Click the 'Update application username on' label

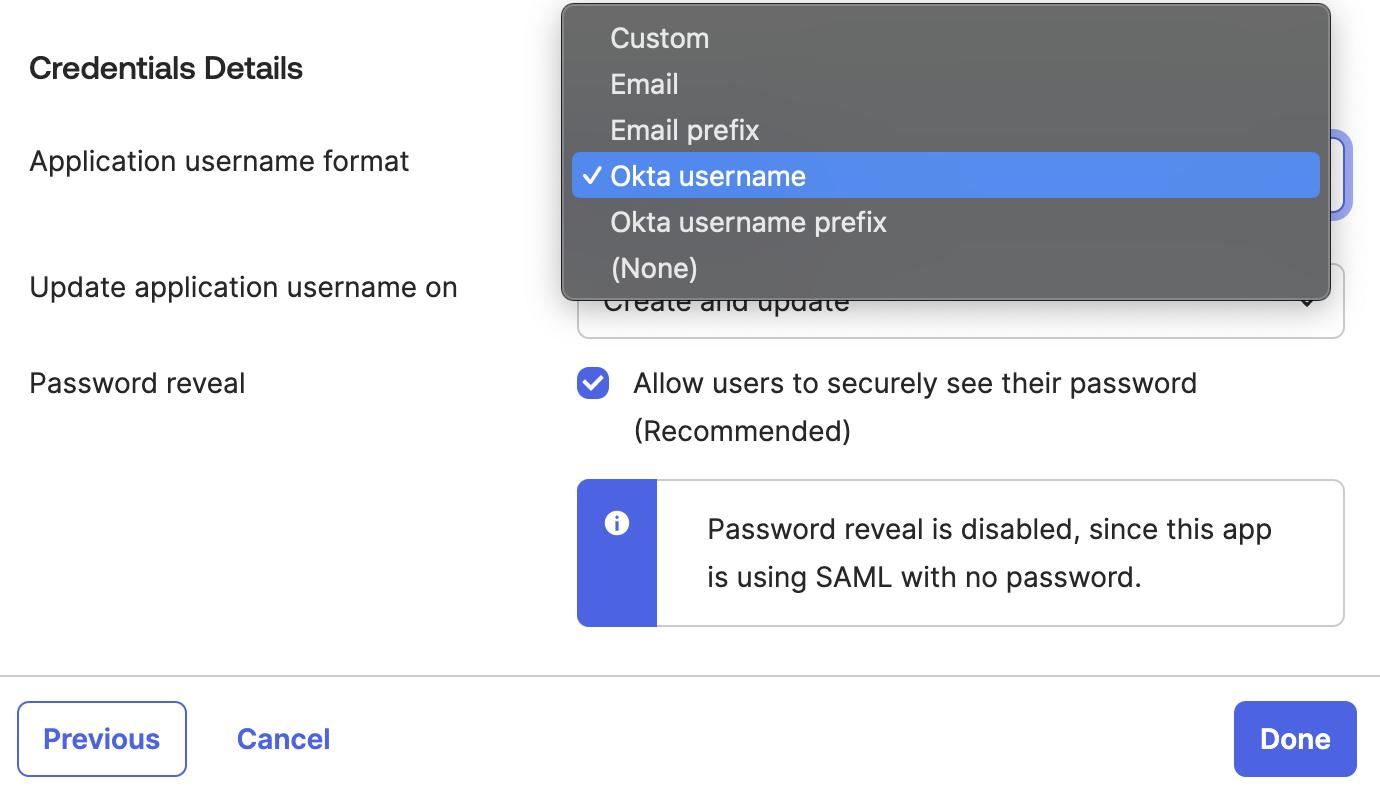[x=243, y=287]
